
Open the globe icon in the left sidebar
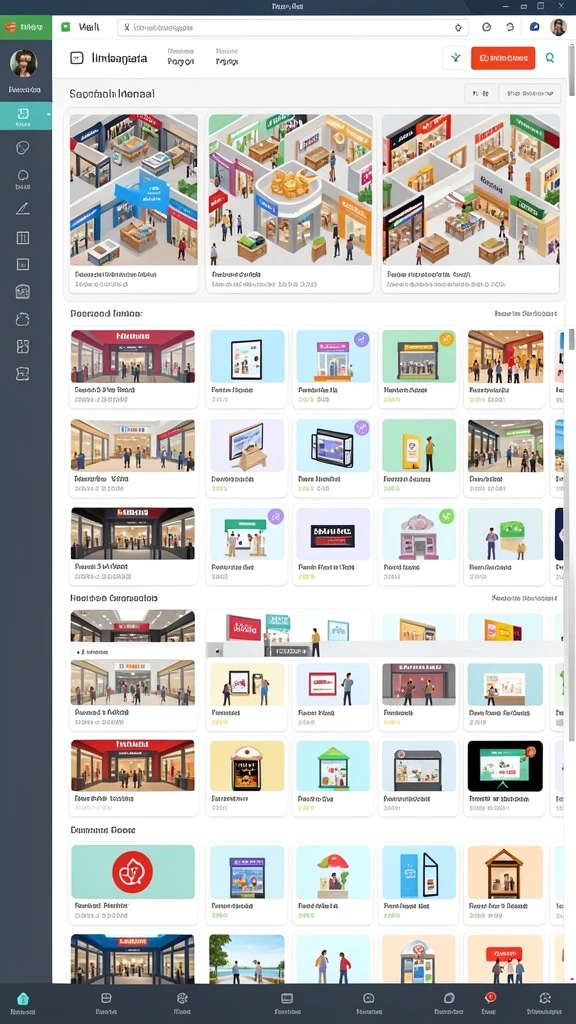[23, 148]
